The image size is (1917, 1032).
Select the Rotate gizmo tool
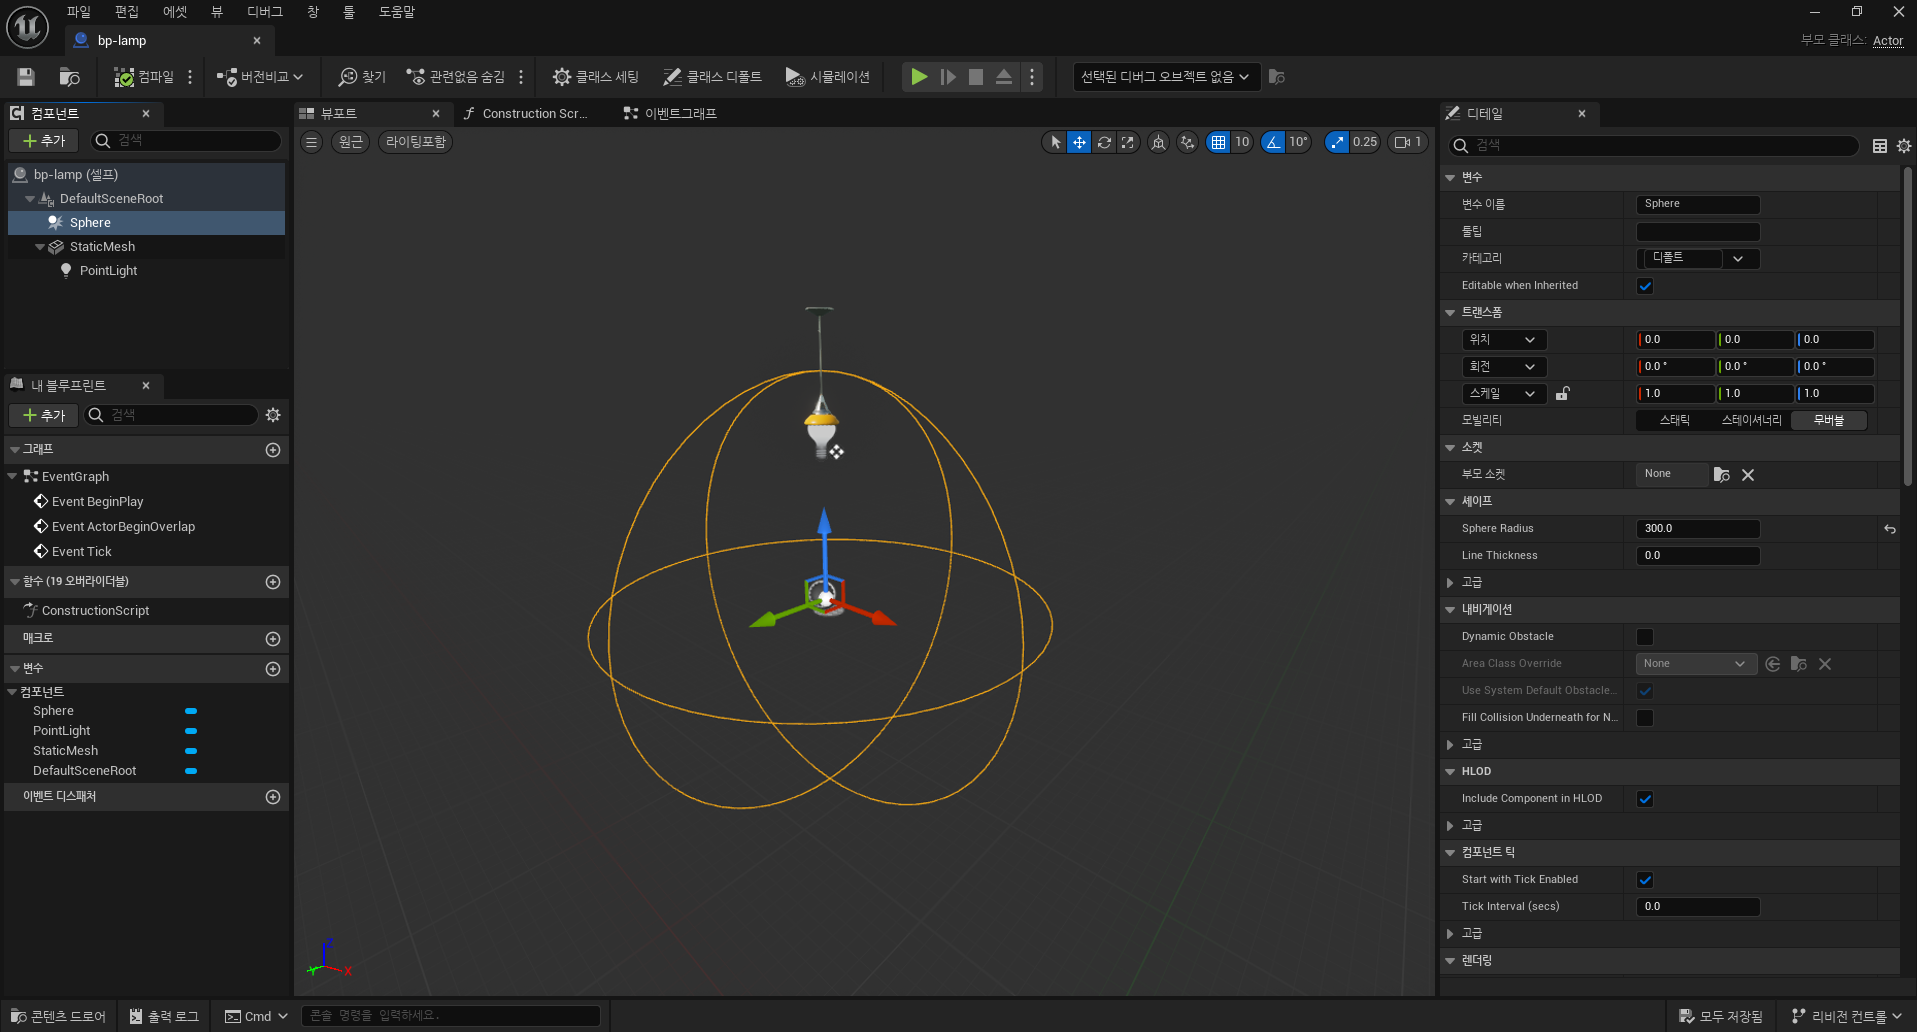(x=1104, y=142)
